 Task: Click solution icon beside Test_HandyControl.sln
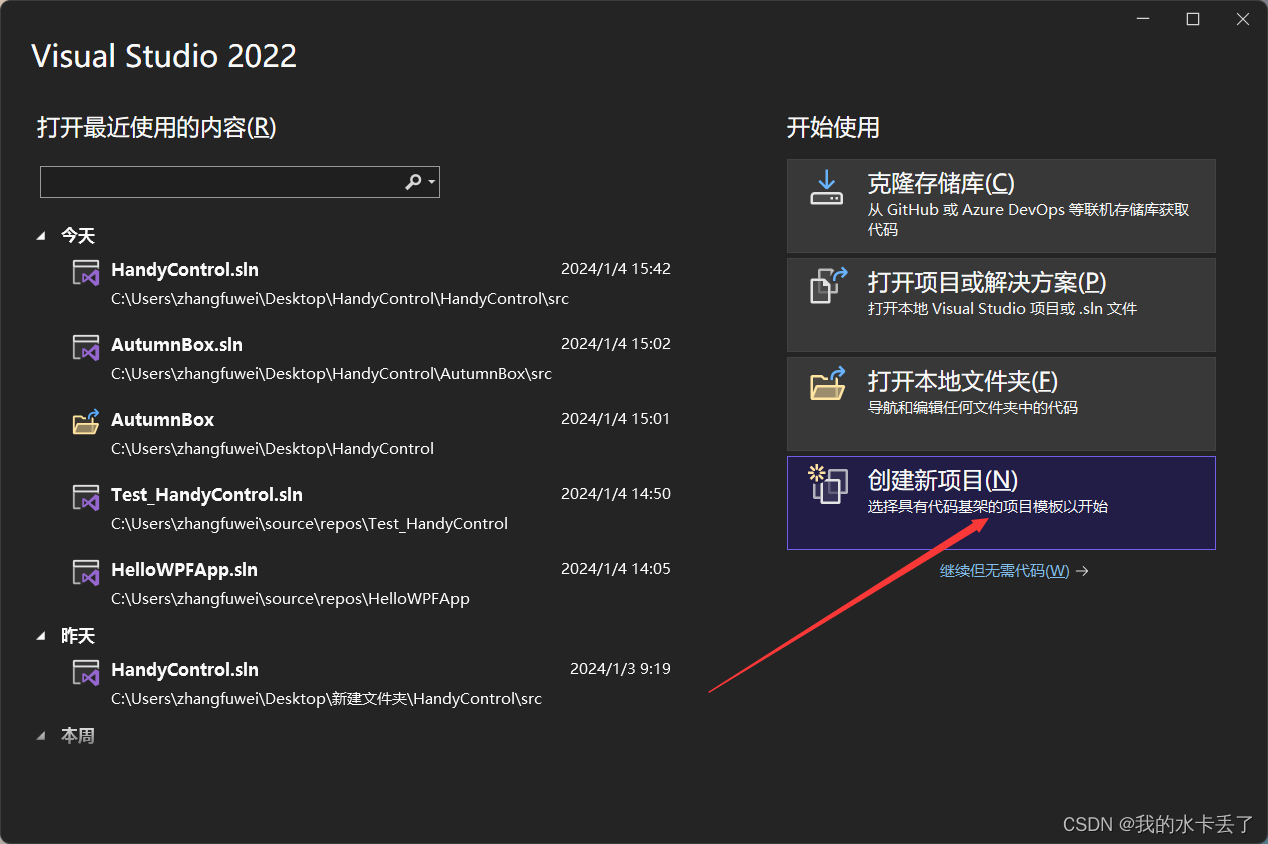[86, 497]
